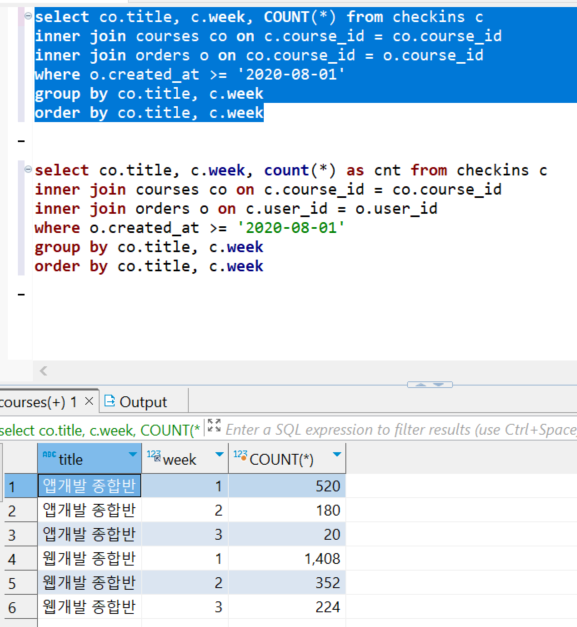This screenshot has width=577, height=627.
Task: Click the week cell in row 2
Action: [185, 510]
